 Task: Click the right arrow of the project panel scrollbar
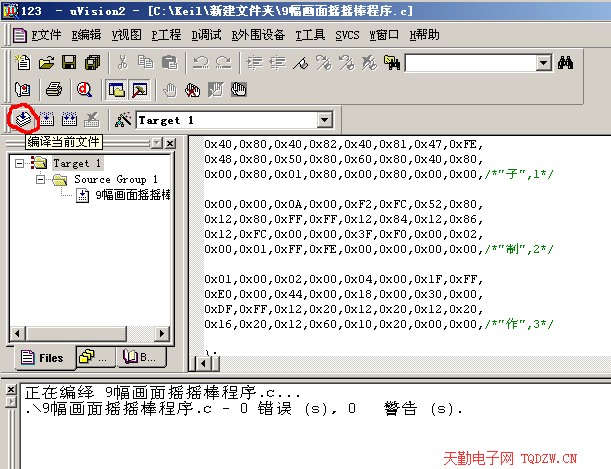(x=162, y=334)
